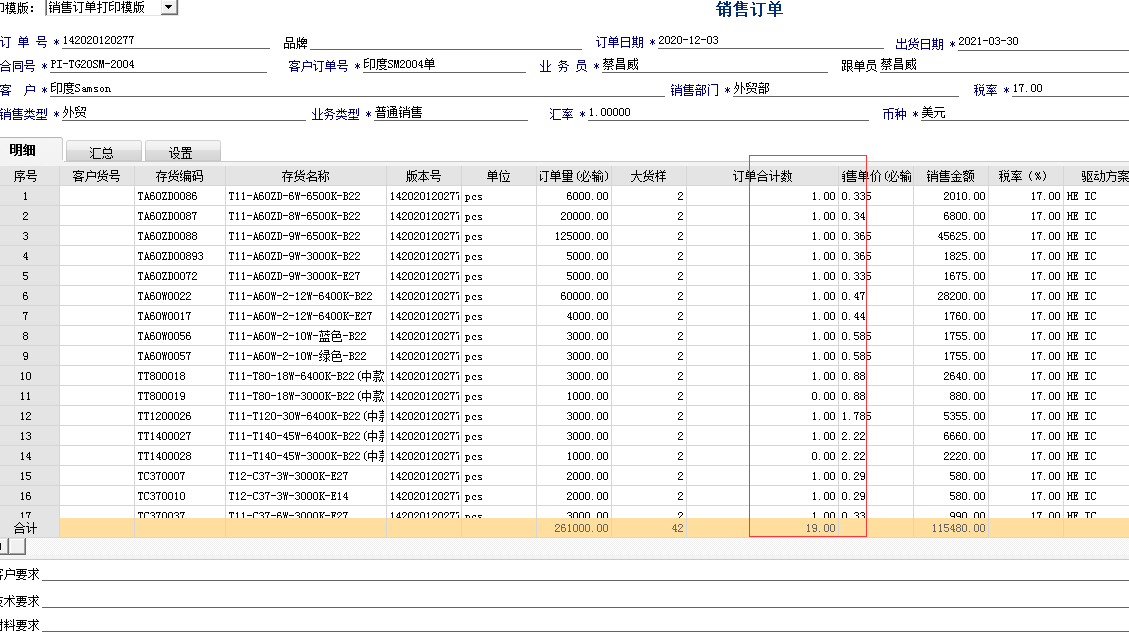Click the 存货名称 column header
This screenshot has width=1129, height=636.
(x=305, y=176)
